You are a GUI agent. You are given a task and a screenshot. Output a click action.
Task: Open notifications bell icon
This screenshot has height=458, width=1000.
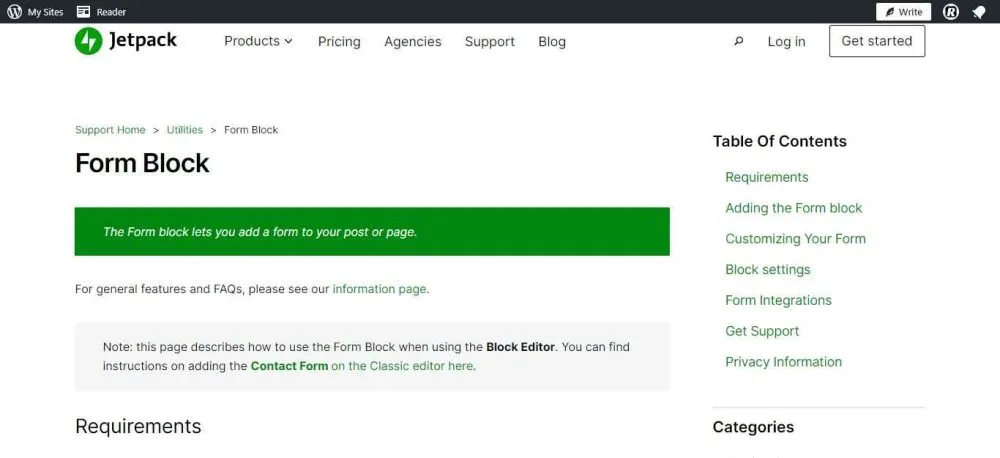(980, 12)
